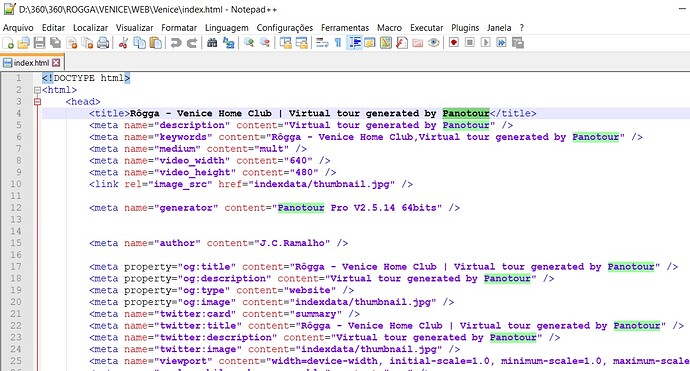
Task: Click the Paste clipboard icon
Action: pyautogui.click(x=155, y=43)
